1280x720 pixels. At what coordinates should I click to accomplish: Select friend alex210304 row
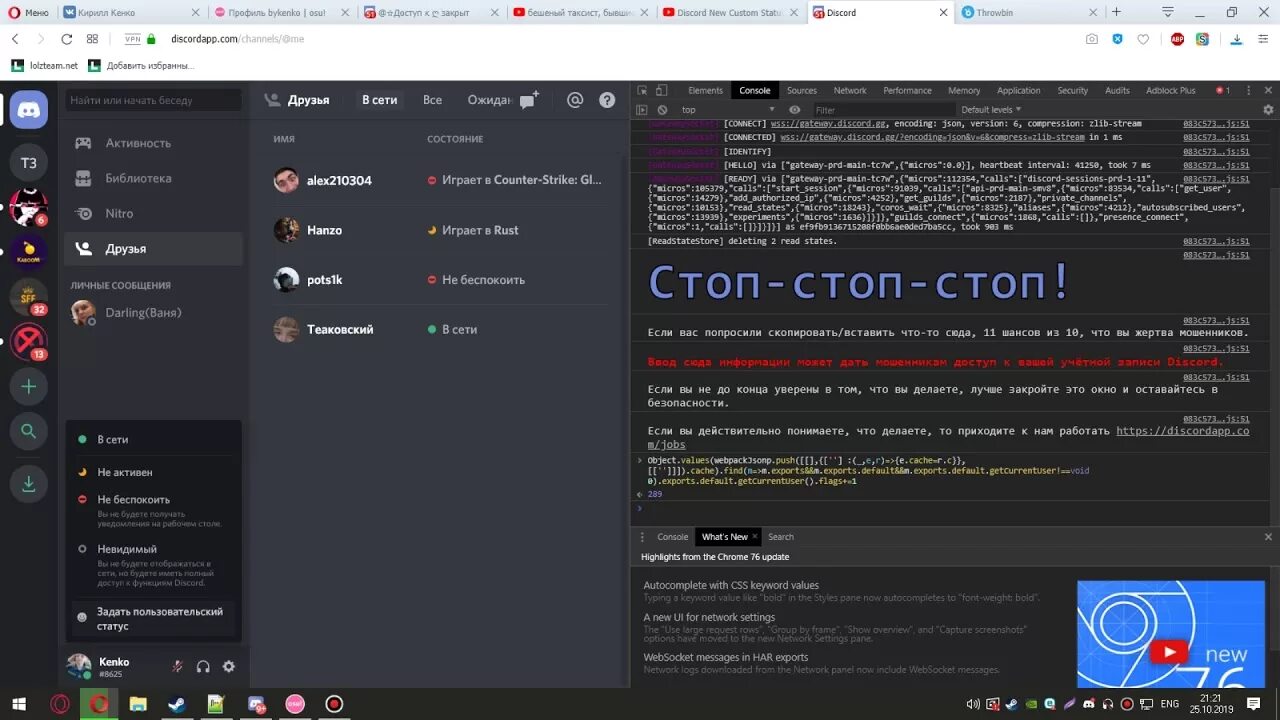(440, 180)
